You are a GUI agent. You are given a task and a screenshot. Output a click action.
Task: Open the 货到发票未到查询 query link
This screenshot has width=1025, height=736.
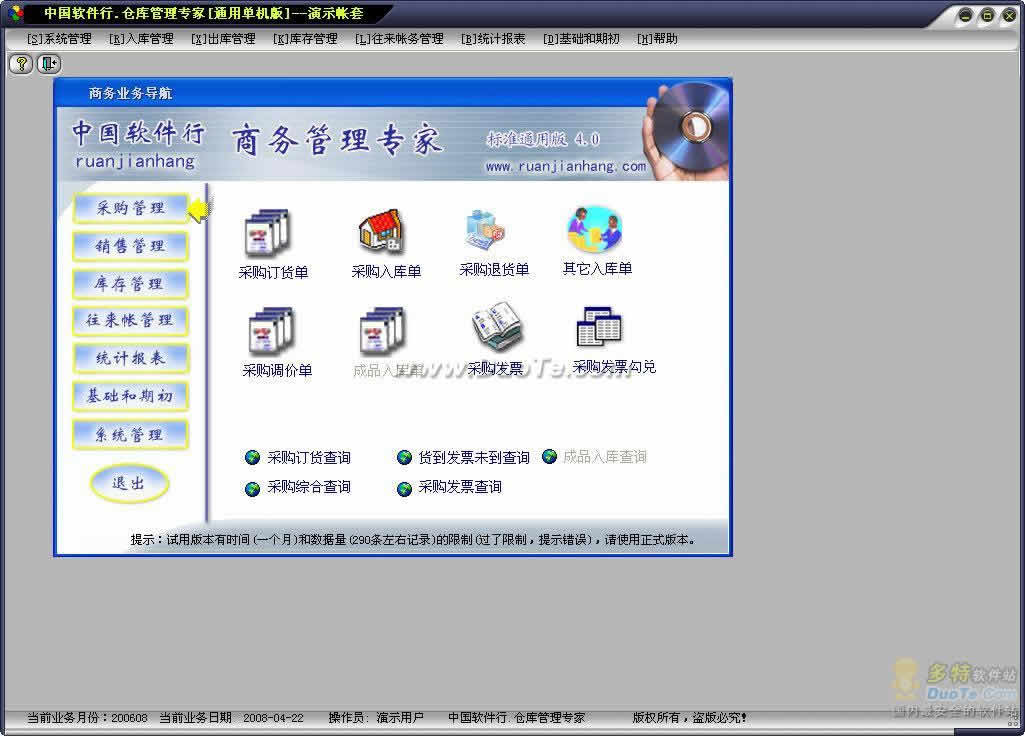(x=474, y=458)
